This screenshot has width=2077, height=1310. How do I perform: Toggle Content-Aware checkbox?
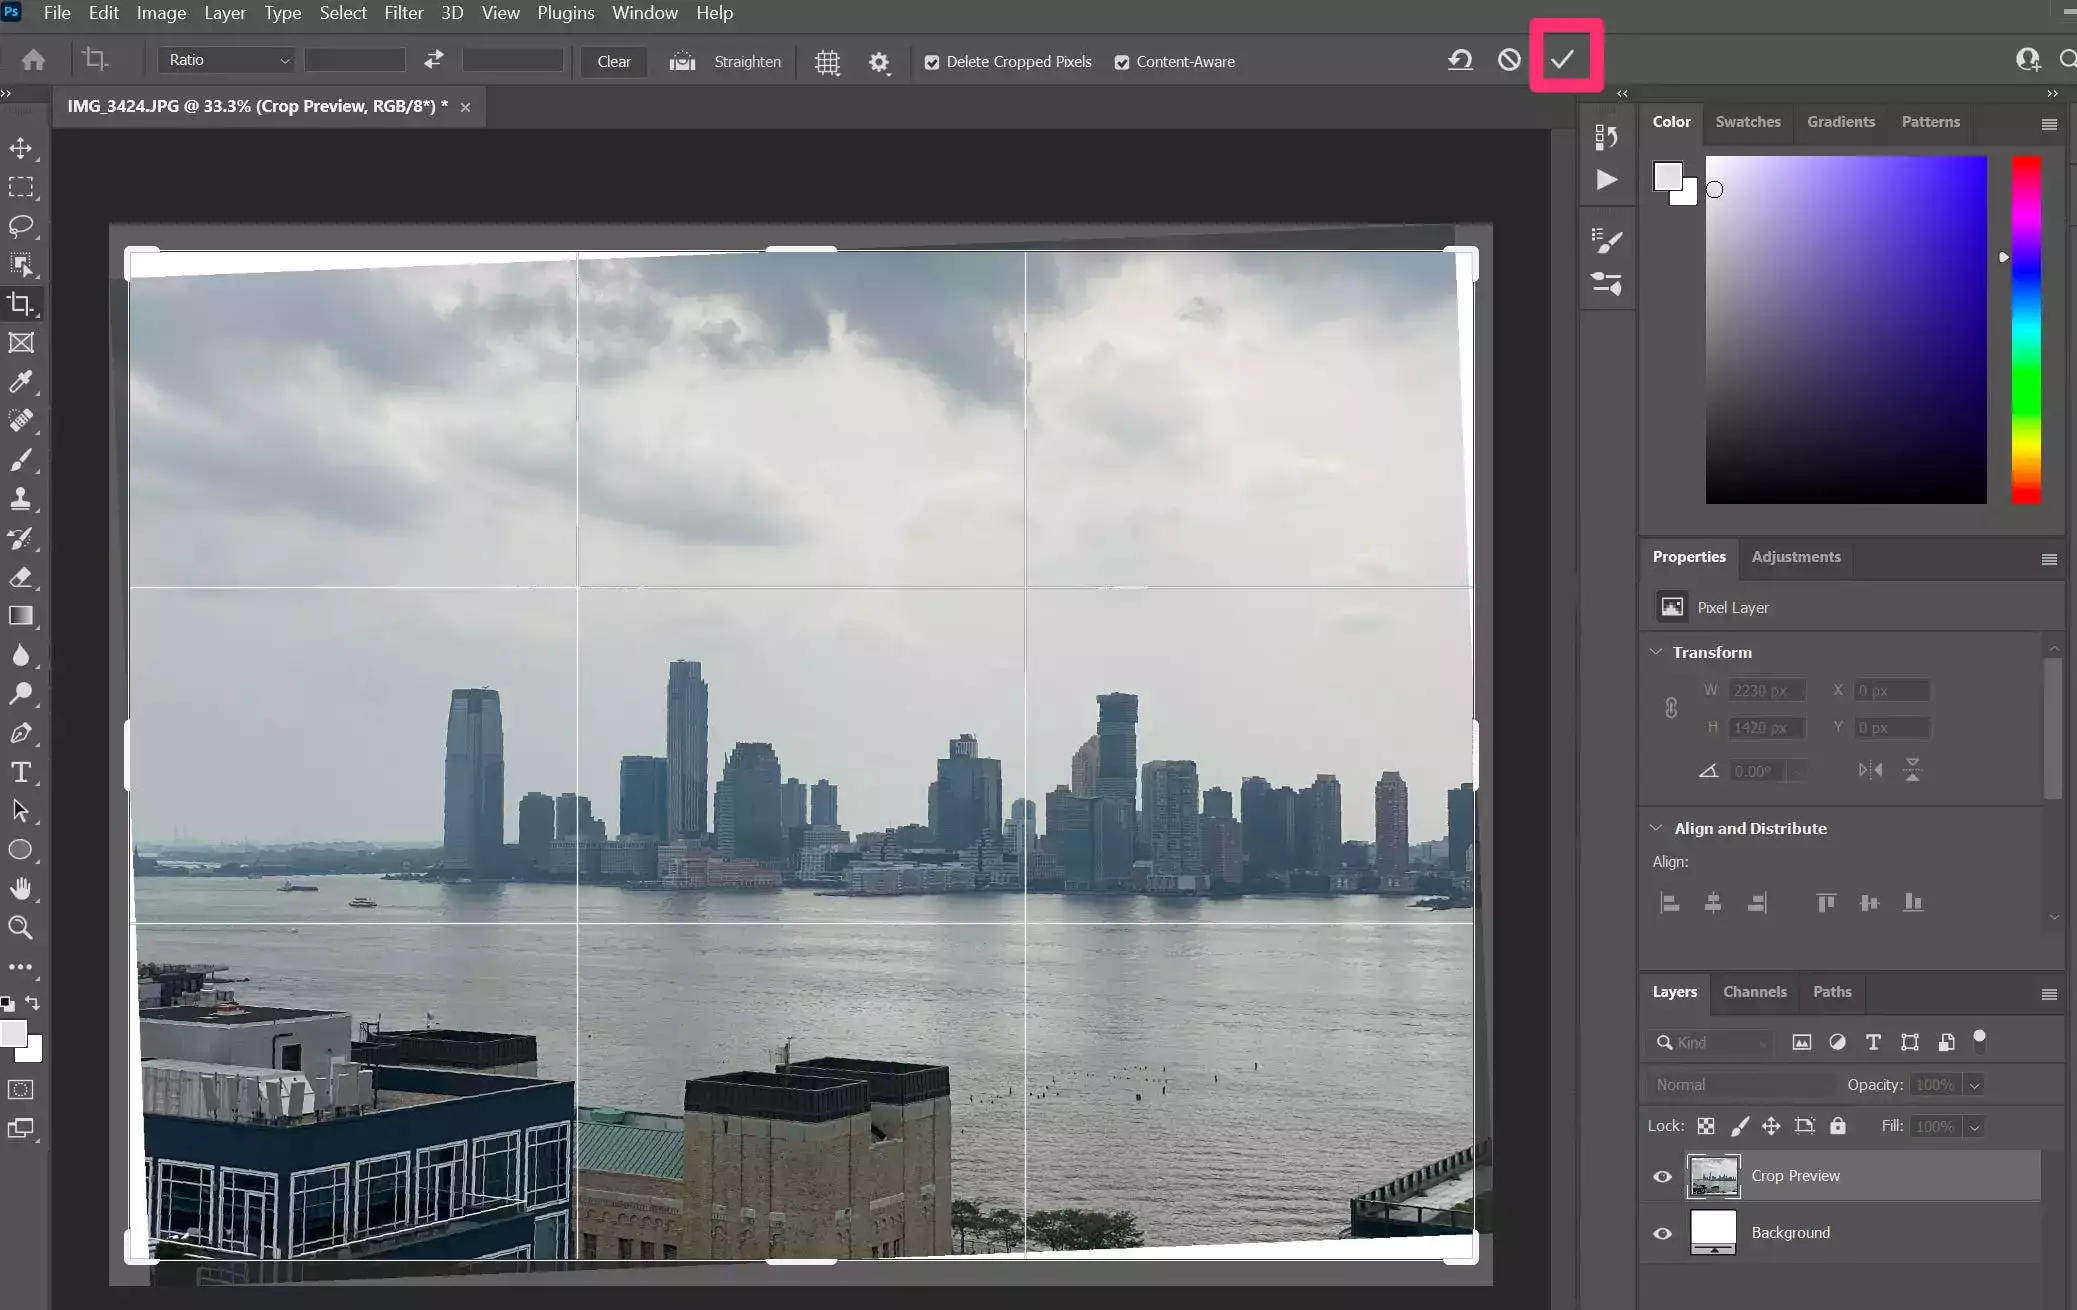point(1122,62)
